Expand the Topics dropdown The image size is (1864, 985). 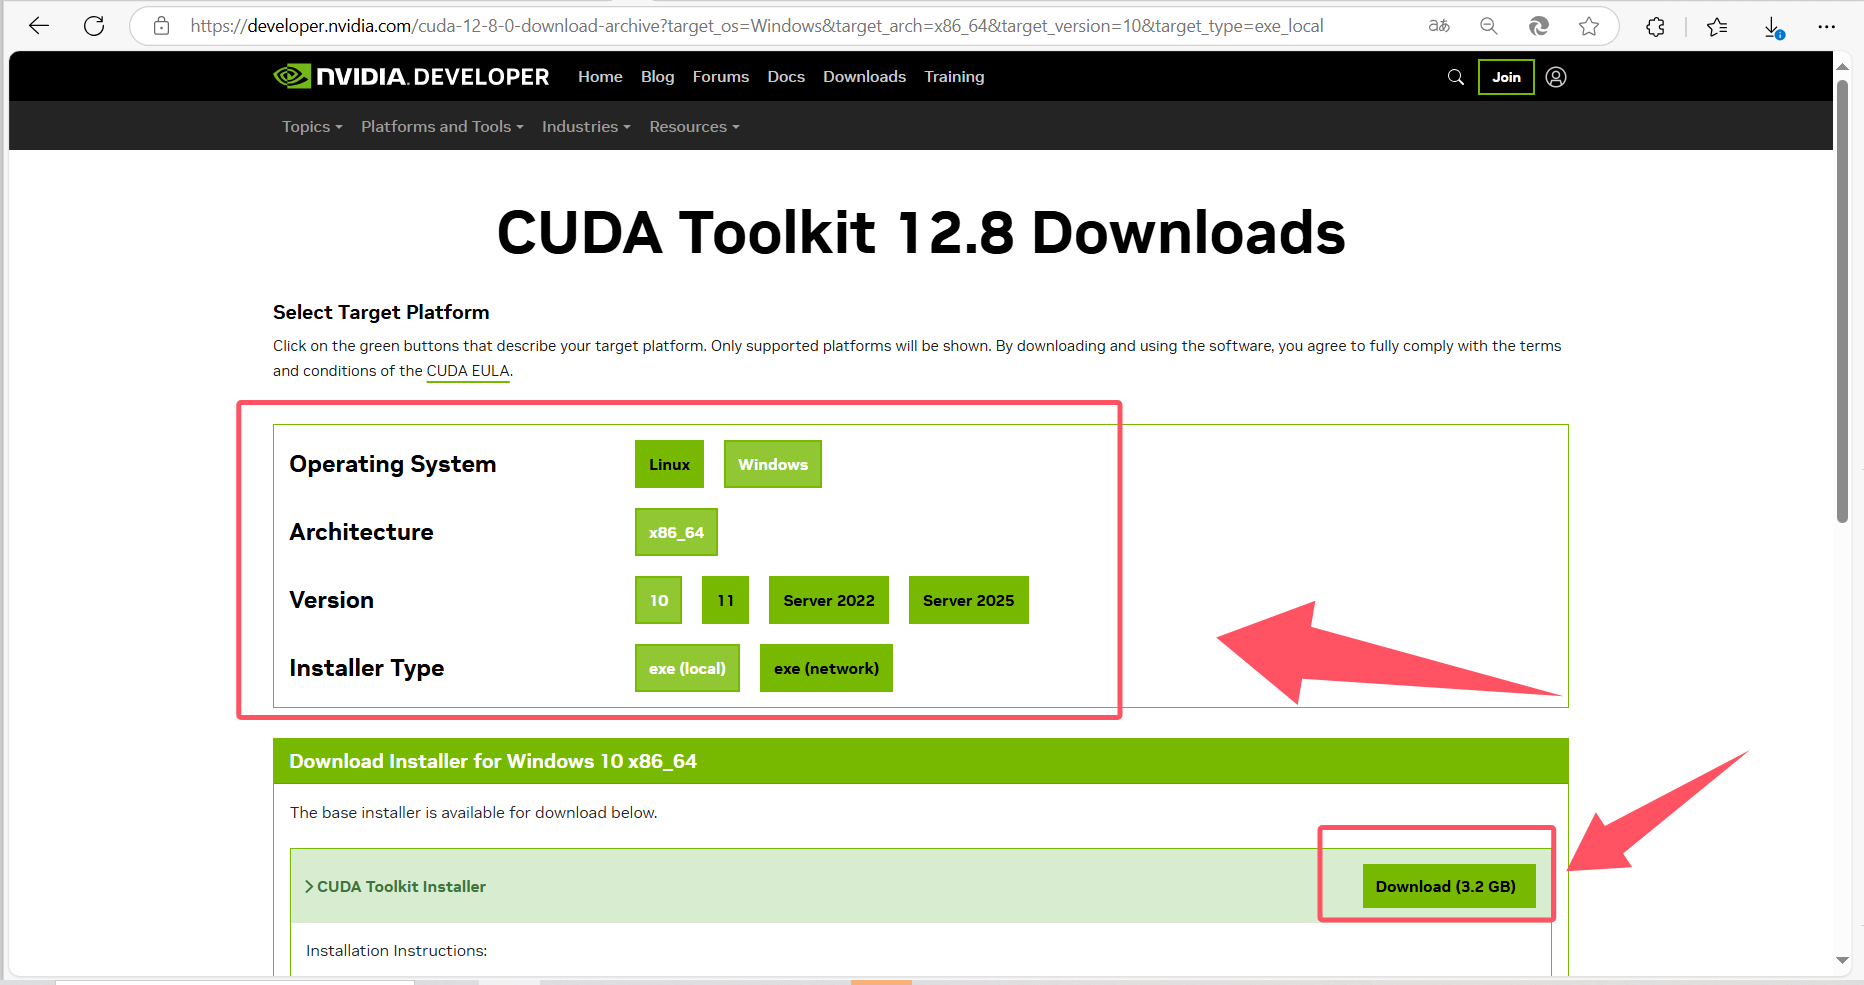pyautogui.click(x=312, y=127)
